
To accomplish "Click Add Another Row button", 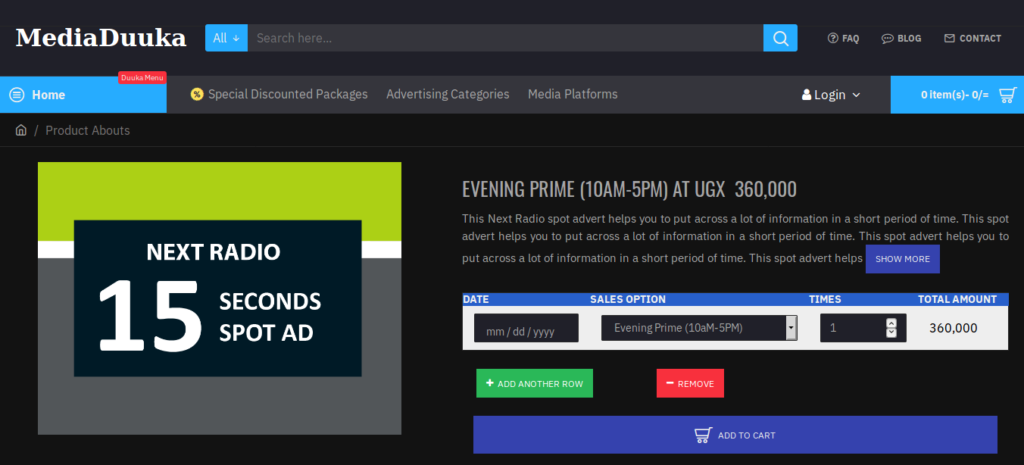I will [534, 383].
